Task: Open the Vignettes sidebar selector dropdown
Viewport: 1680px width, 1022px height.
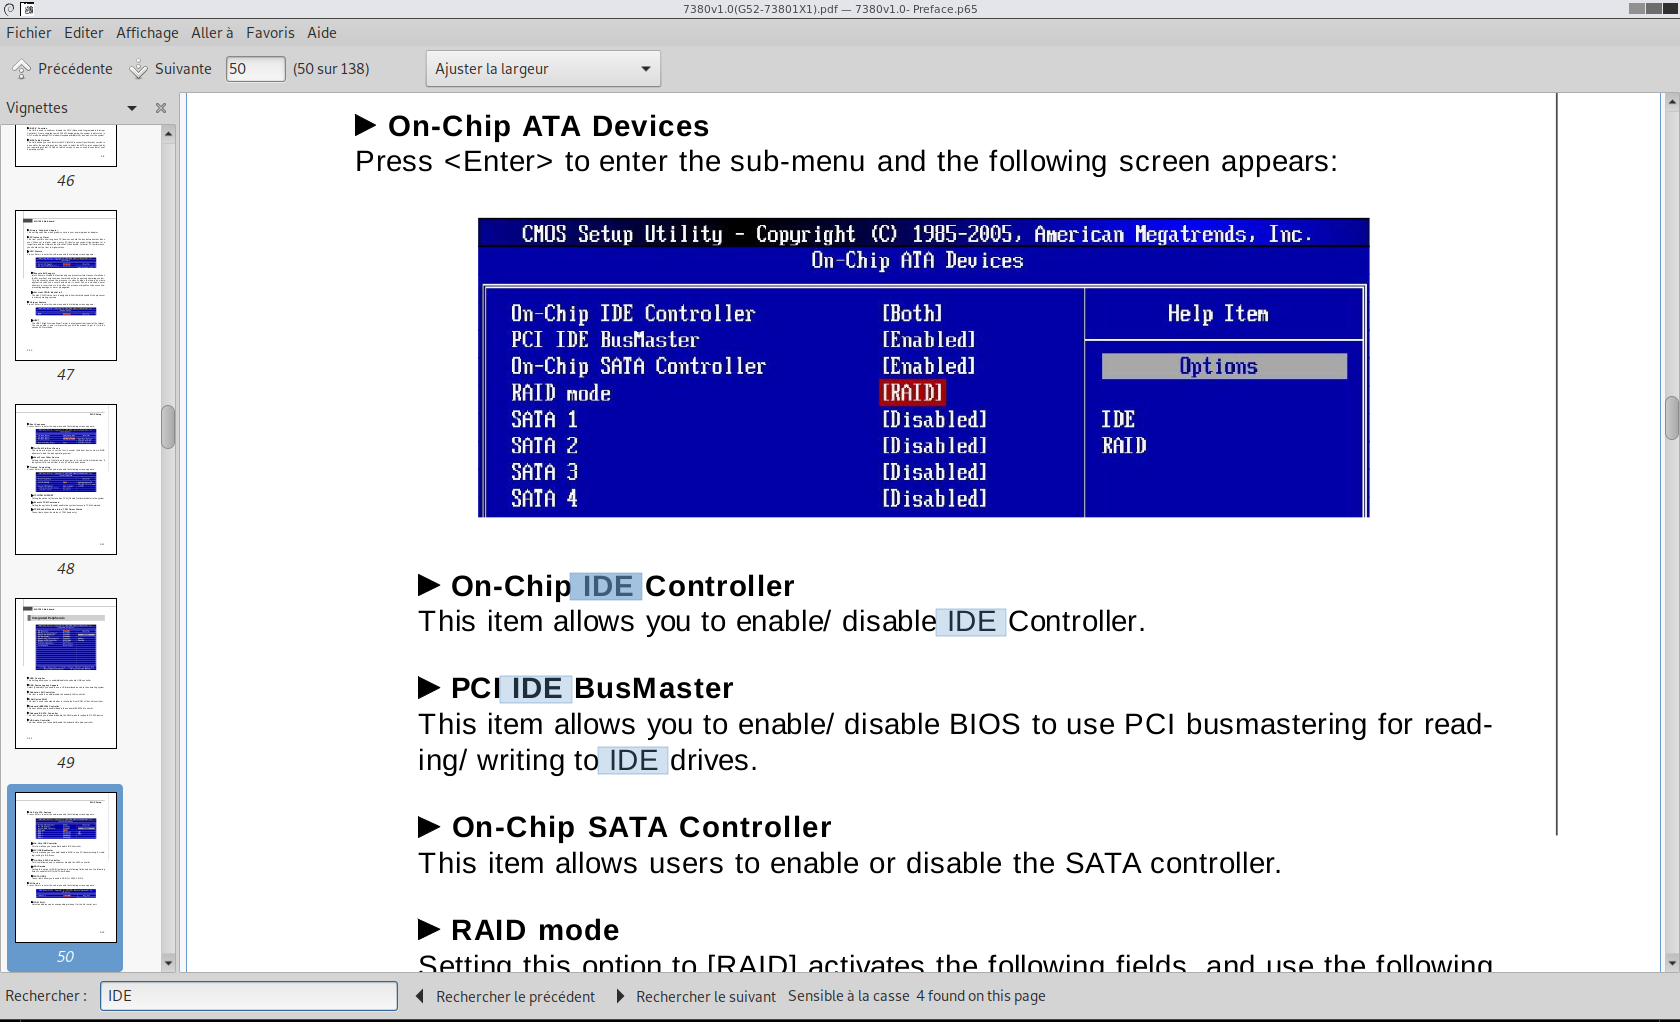Action: [x=131, y=108]
